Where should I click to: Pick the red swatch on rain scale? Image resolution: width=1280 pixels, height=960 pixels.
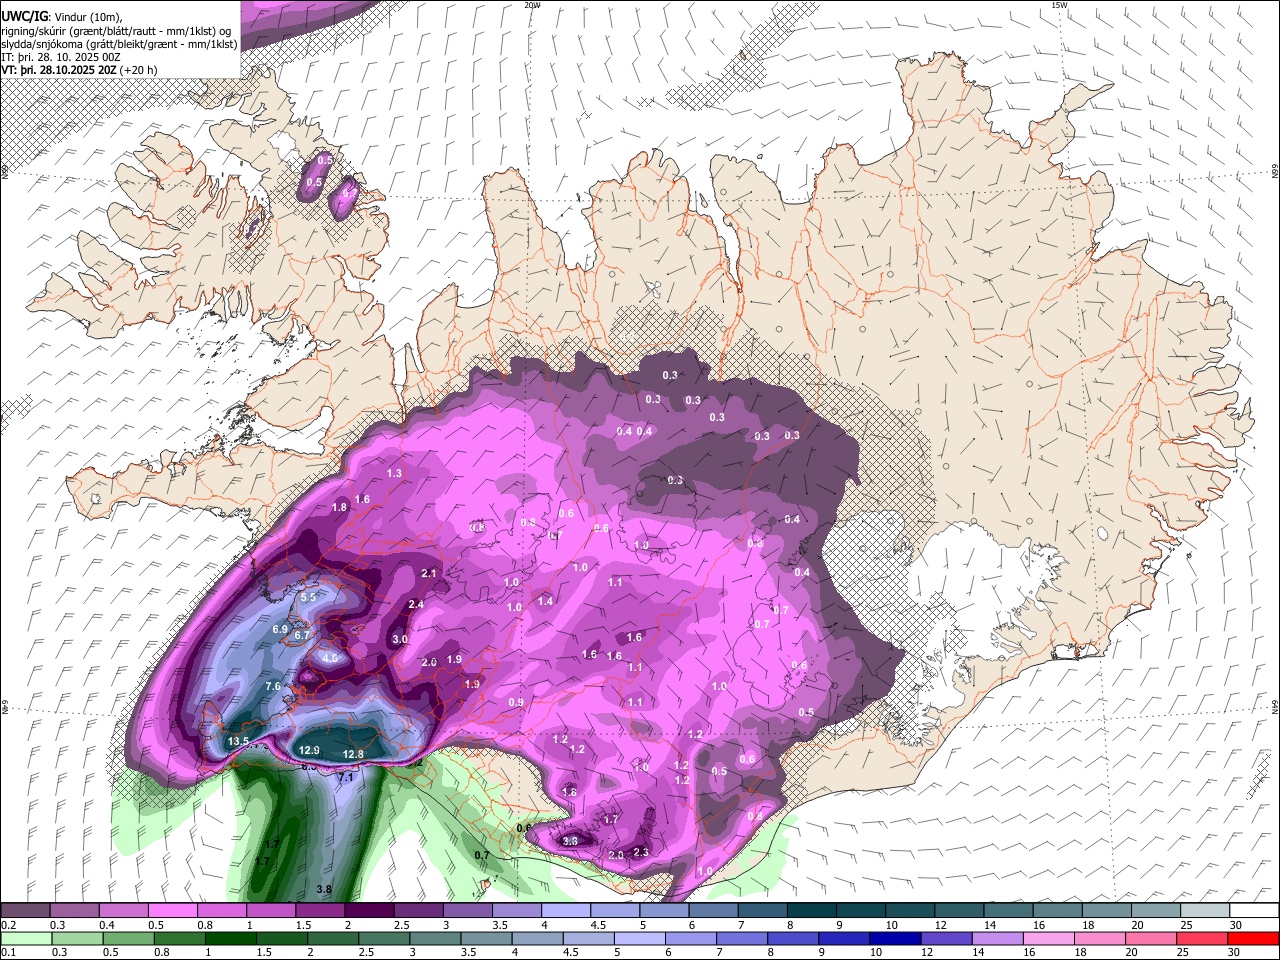tap(1251, 938)
